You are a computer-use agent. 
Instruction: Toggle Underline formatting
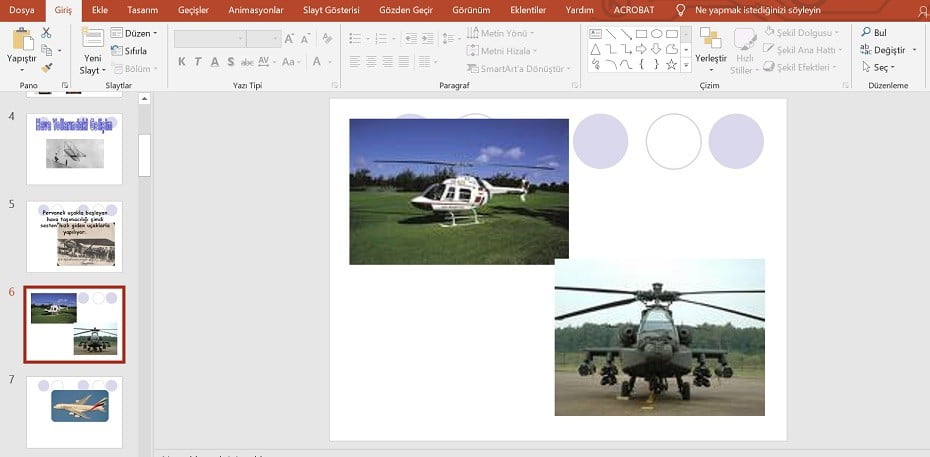coord(215,62)
